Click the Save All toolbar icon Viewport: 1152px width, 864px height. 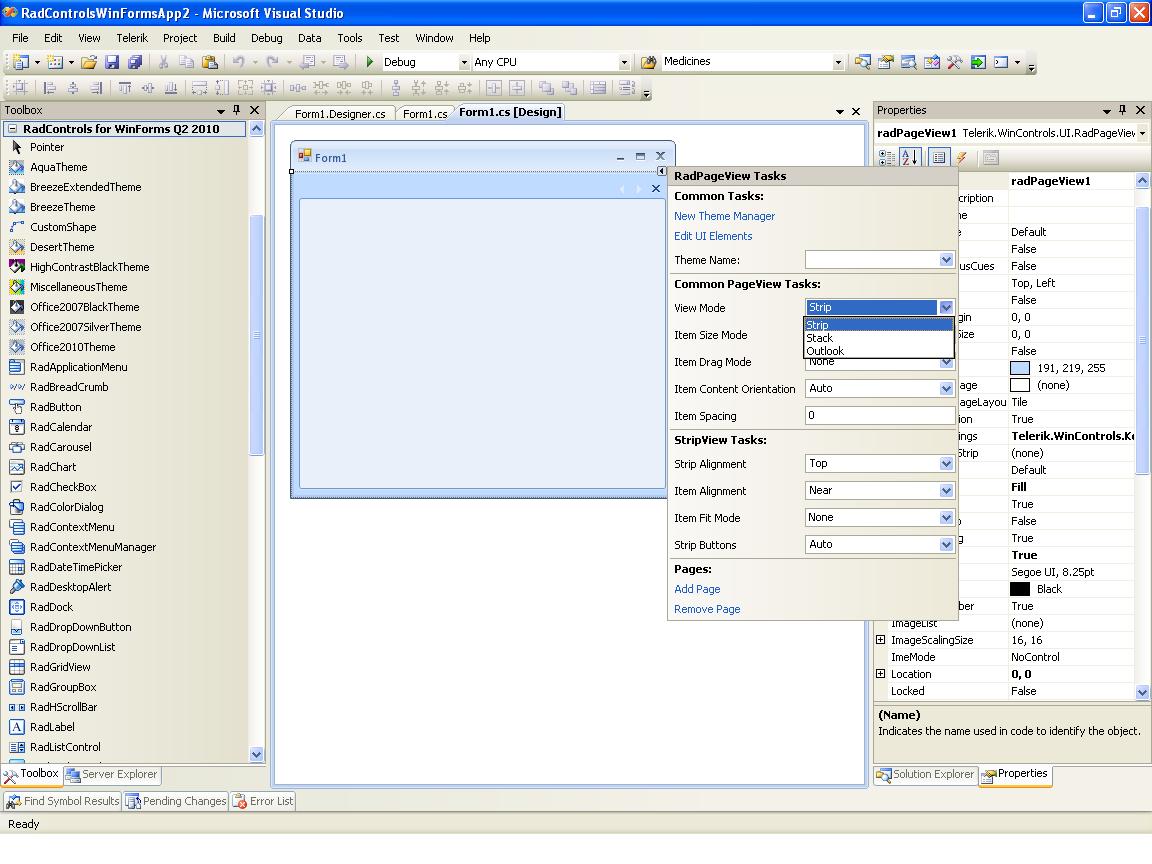pyautogui.click(x=135, y=62)
